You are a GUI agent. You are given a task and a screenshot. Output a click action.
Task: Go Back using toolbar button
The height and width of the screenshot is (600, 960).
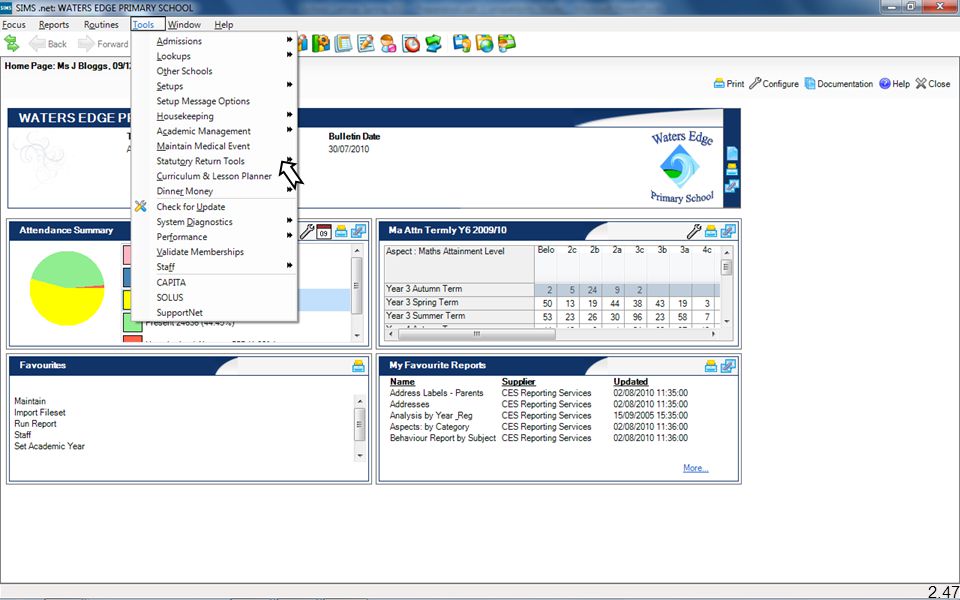tap(48, 43)
